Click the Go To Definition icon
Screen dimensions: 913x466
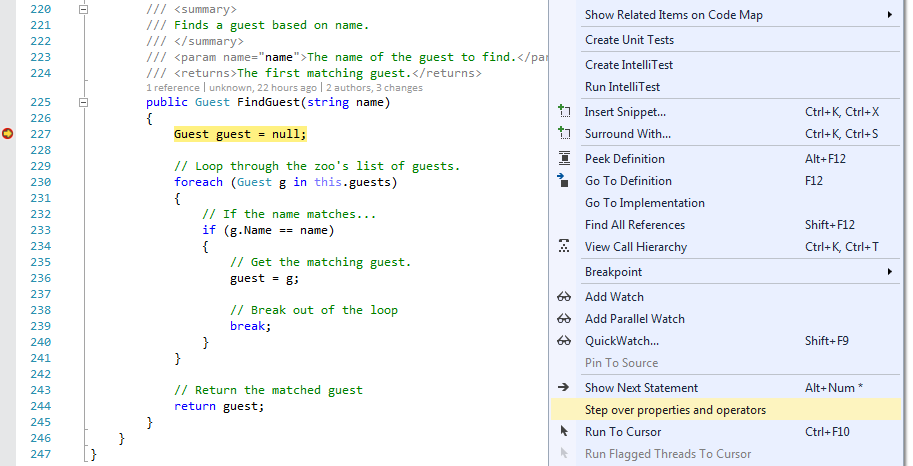tap(564, 181)
